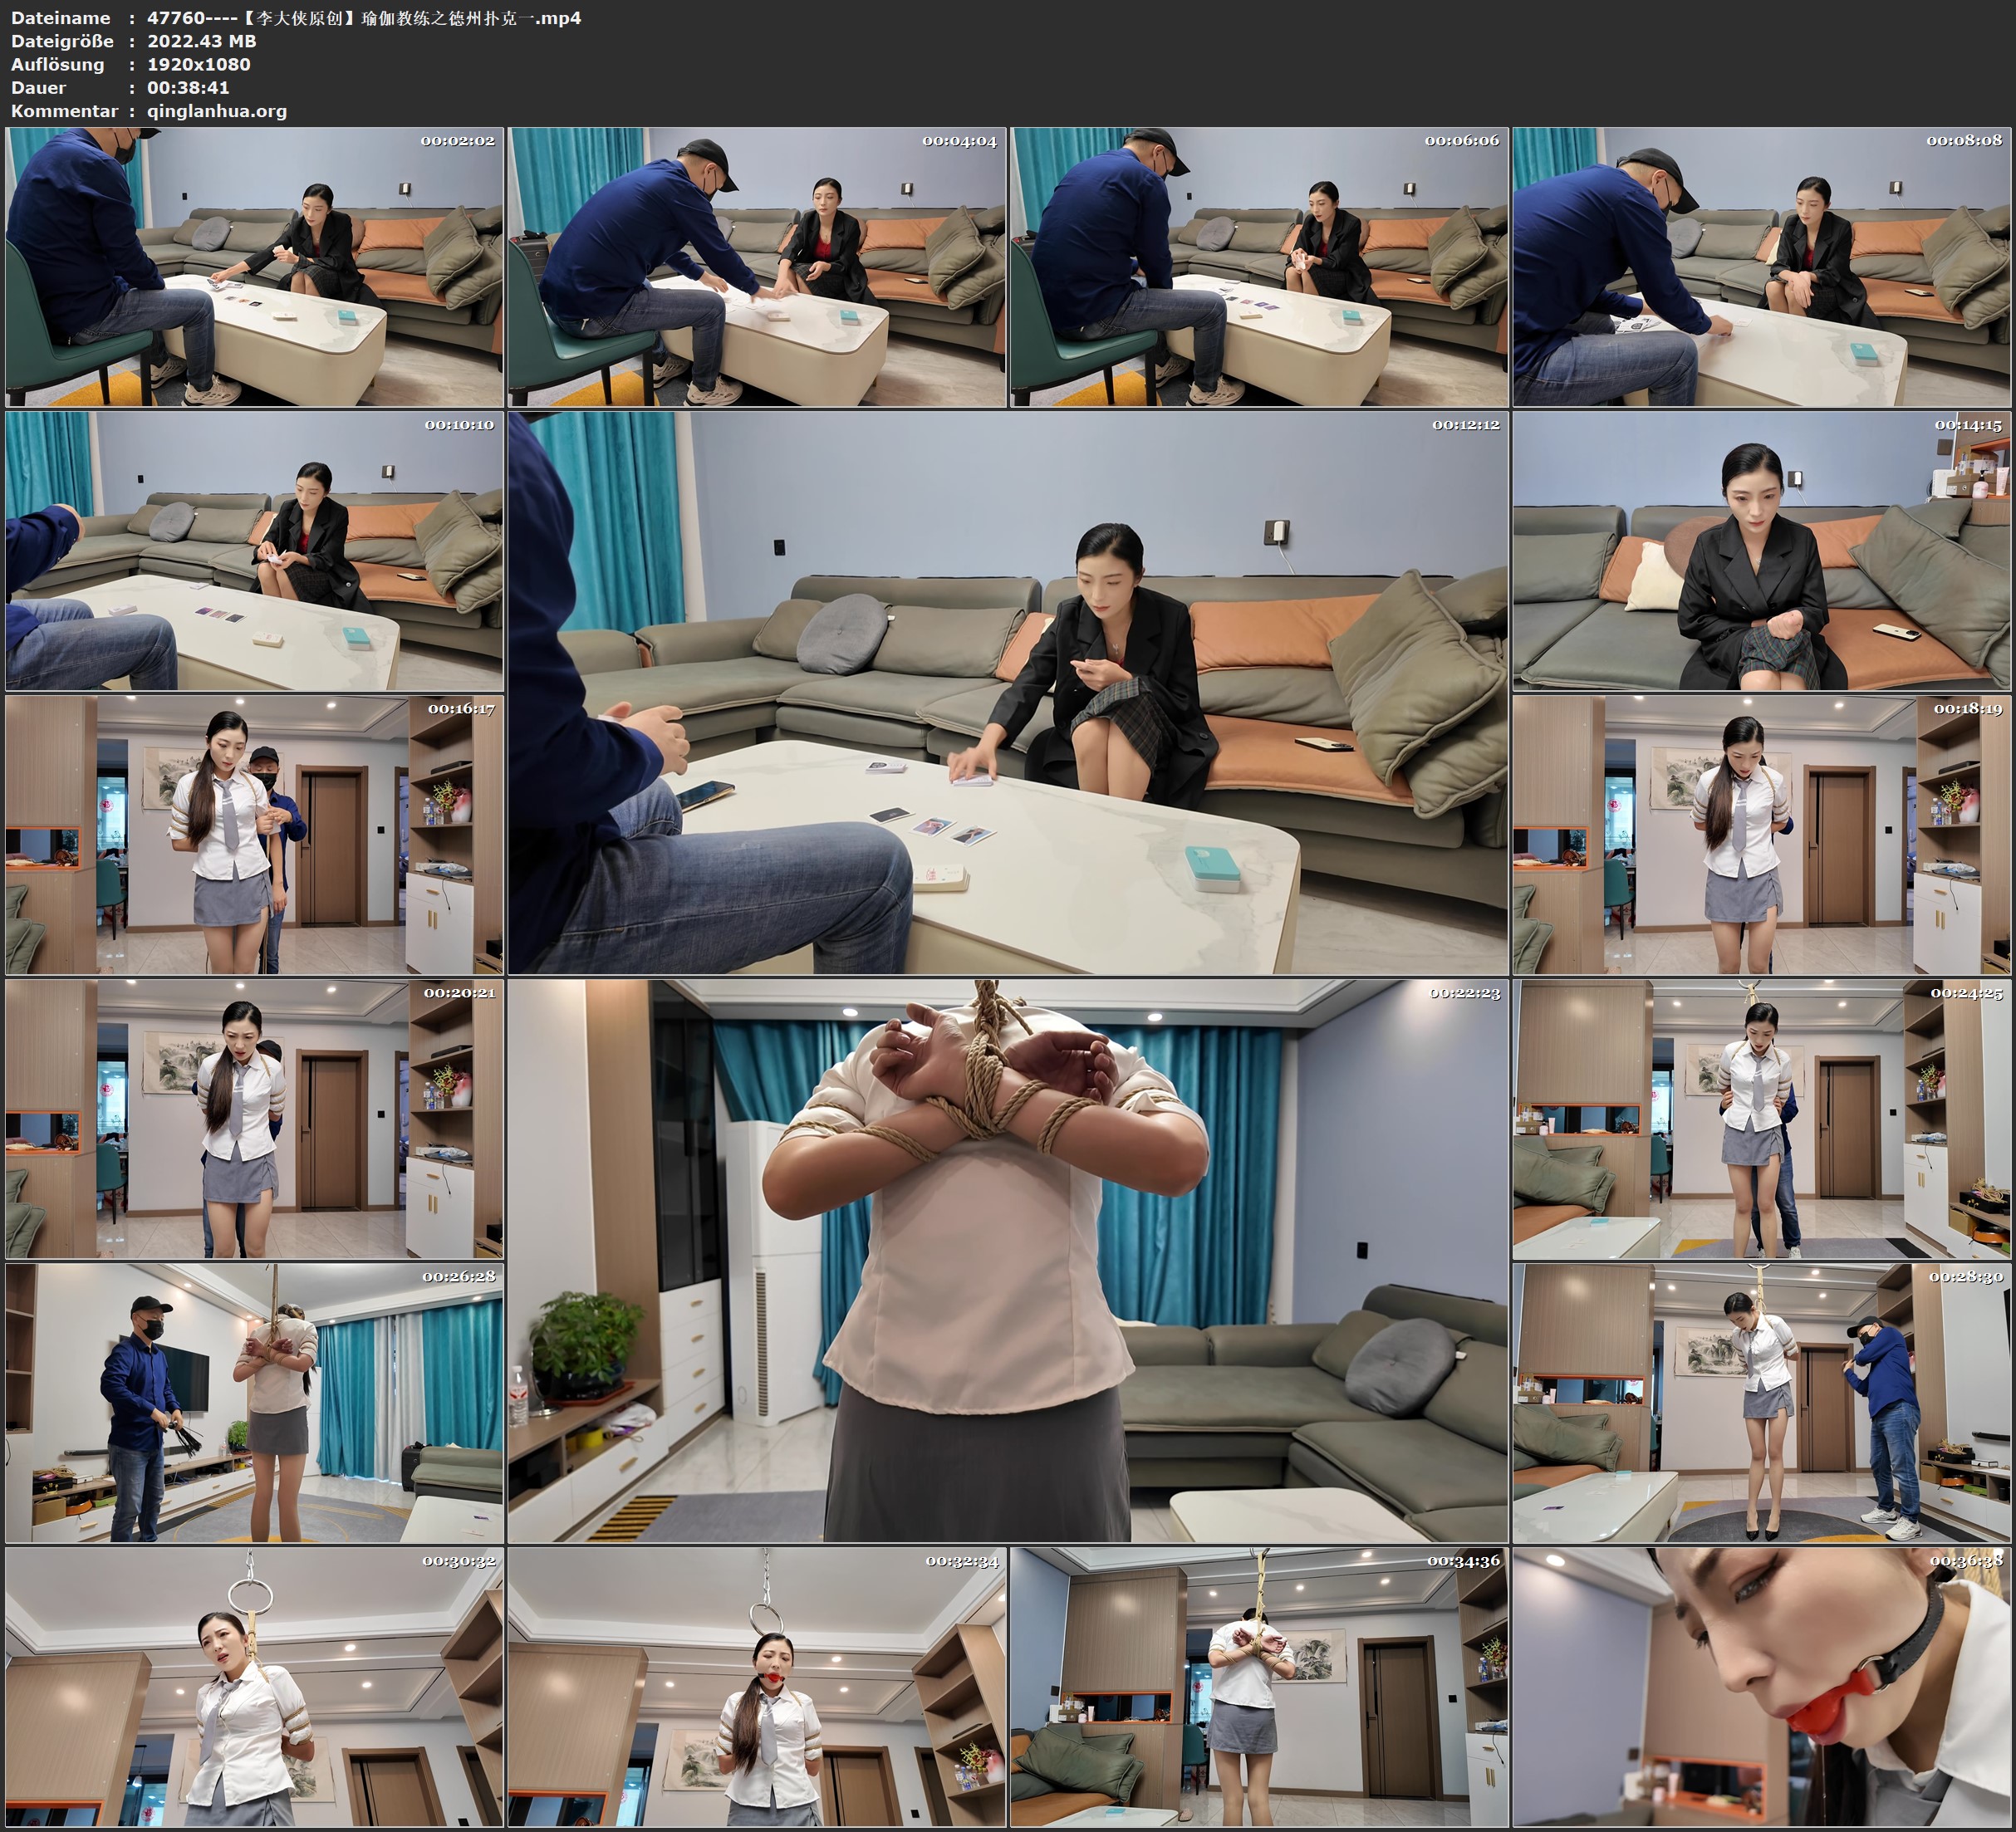The image size is (2016, 1832).
Task: Open the 00:26:28 thumbnail
Action: tap(254, 1403)
